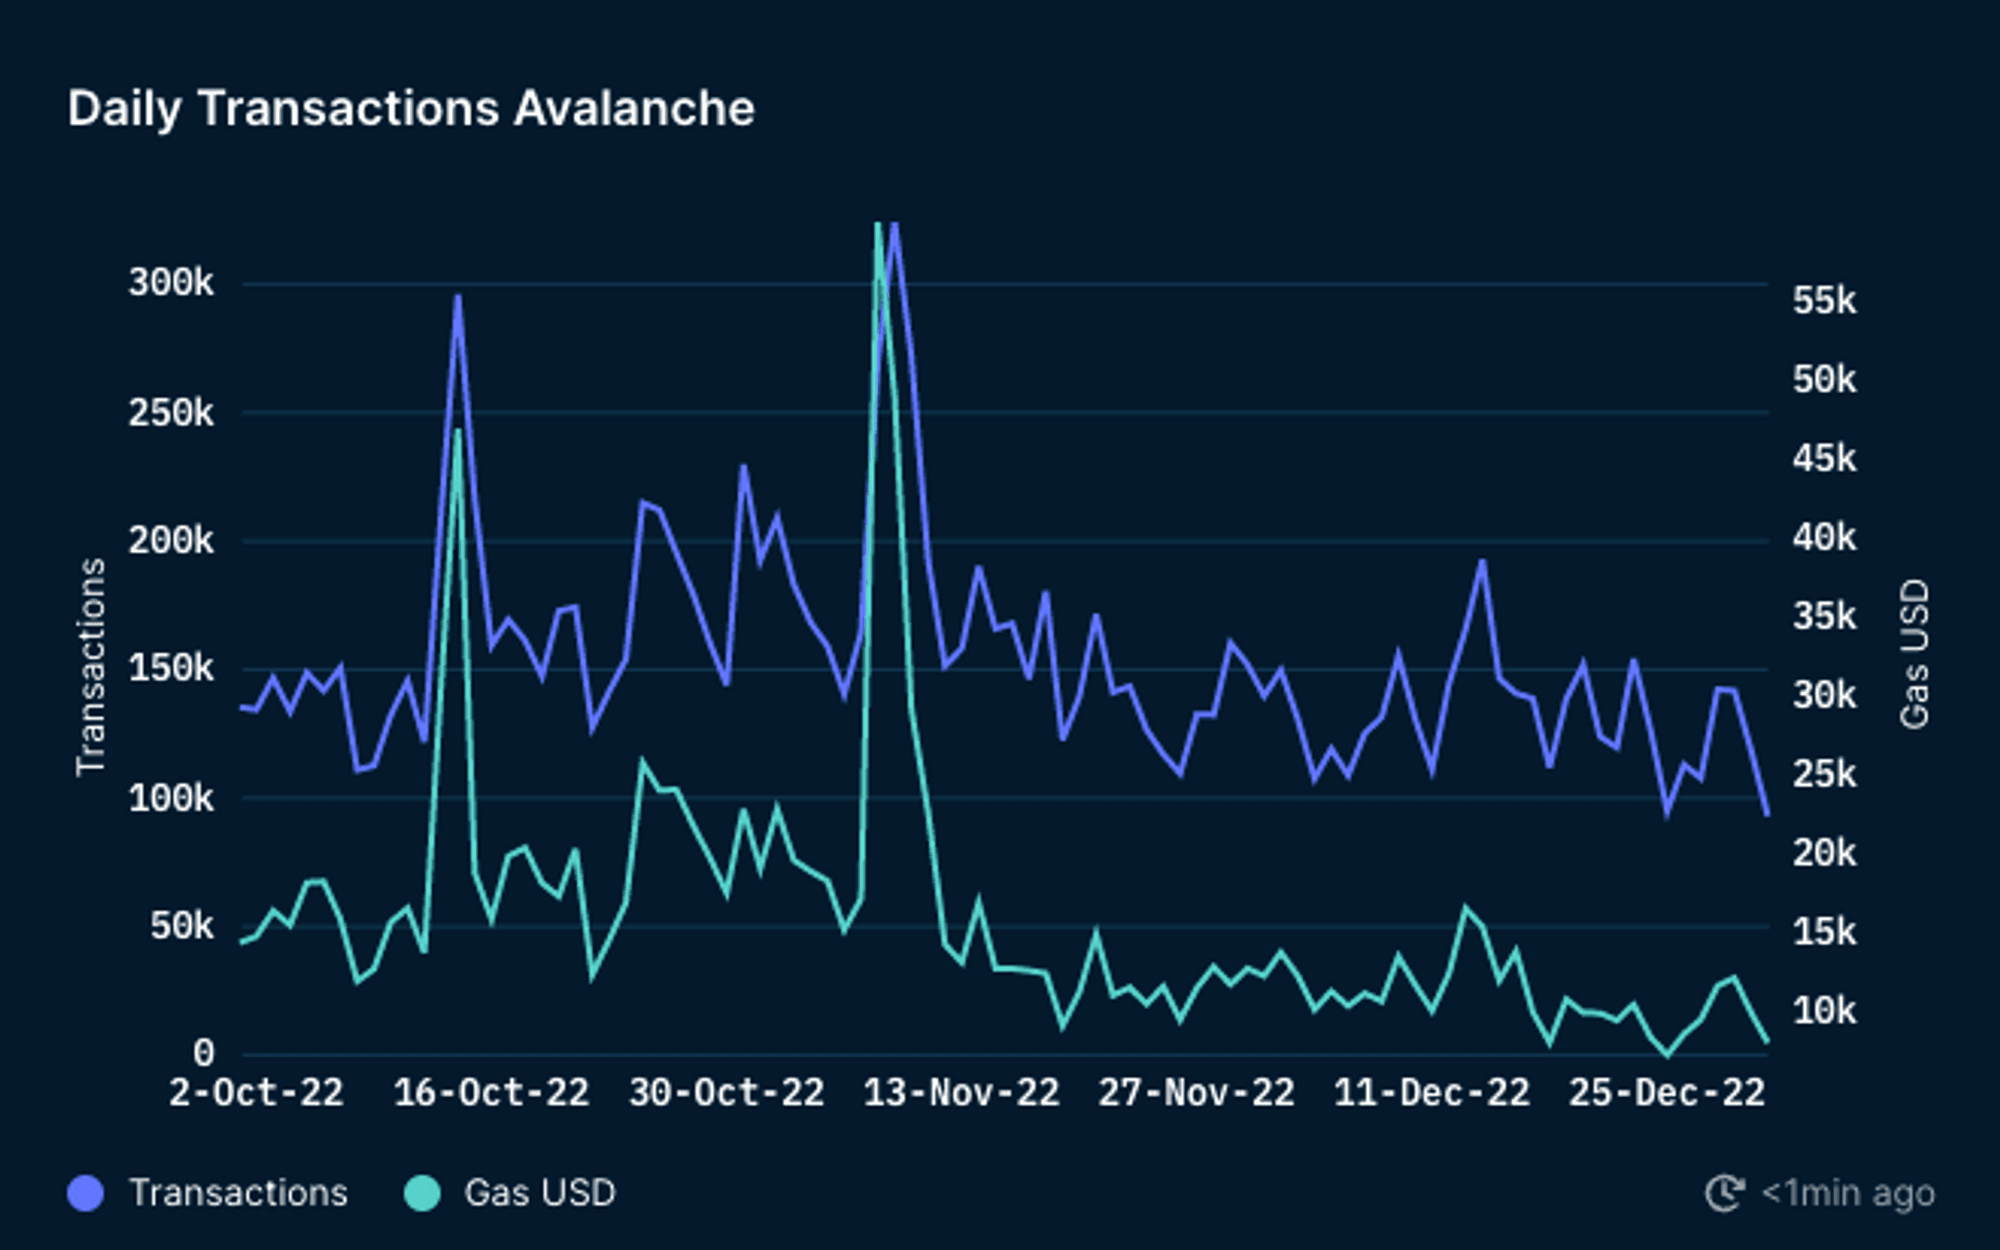
Task: Click the purple Transactions legend dot
Action: (86, 1193)
